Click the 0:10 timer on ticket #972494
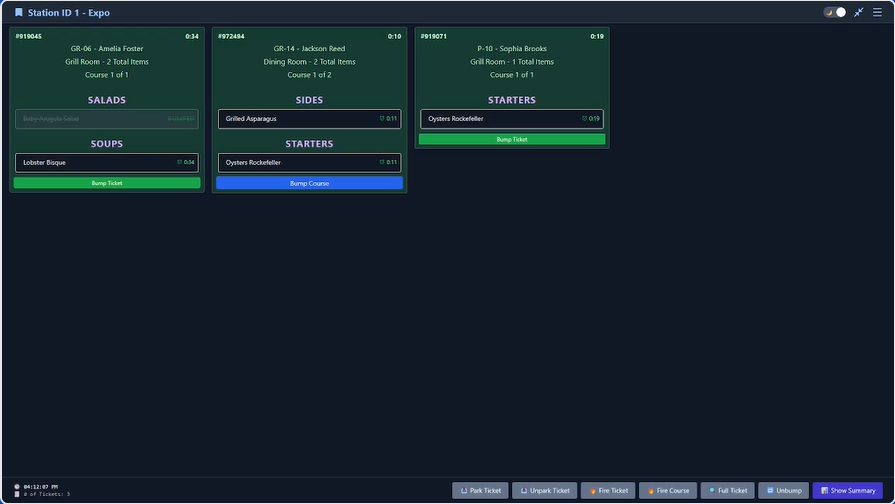 point(394,37)
